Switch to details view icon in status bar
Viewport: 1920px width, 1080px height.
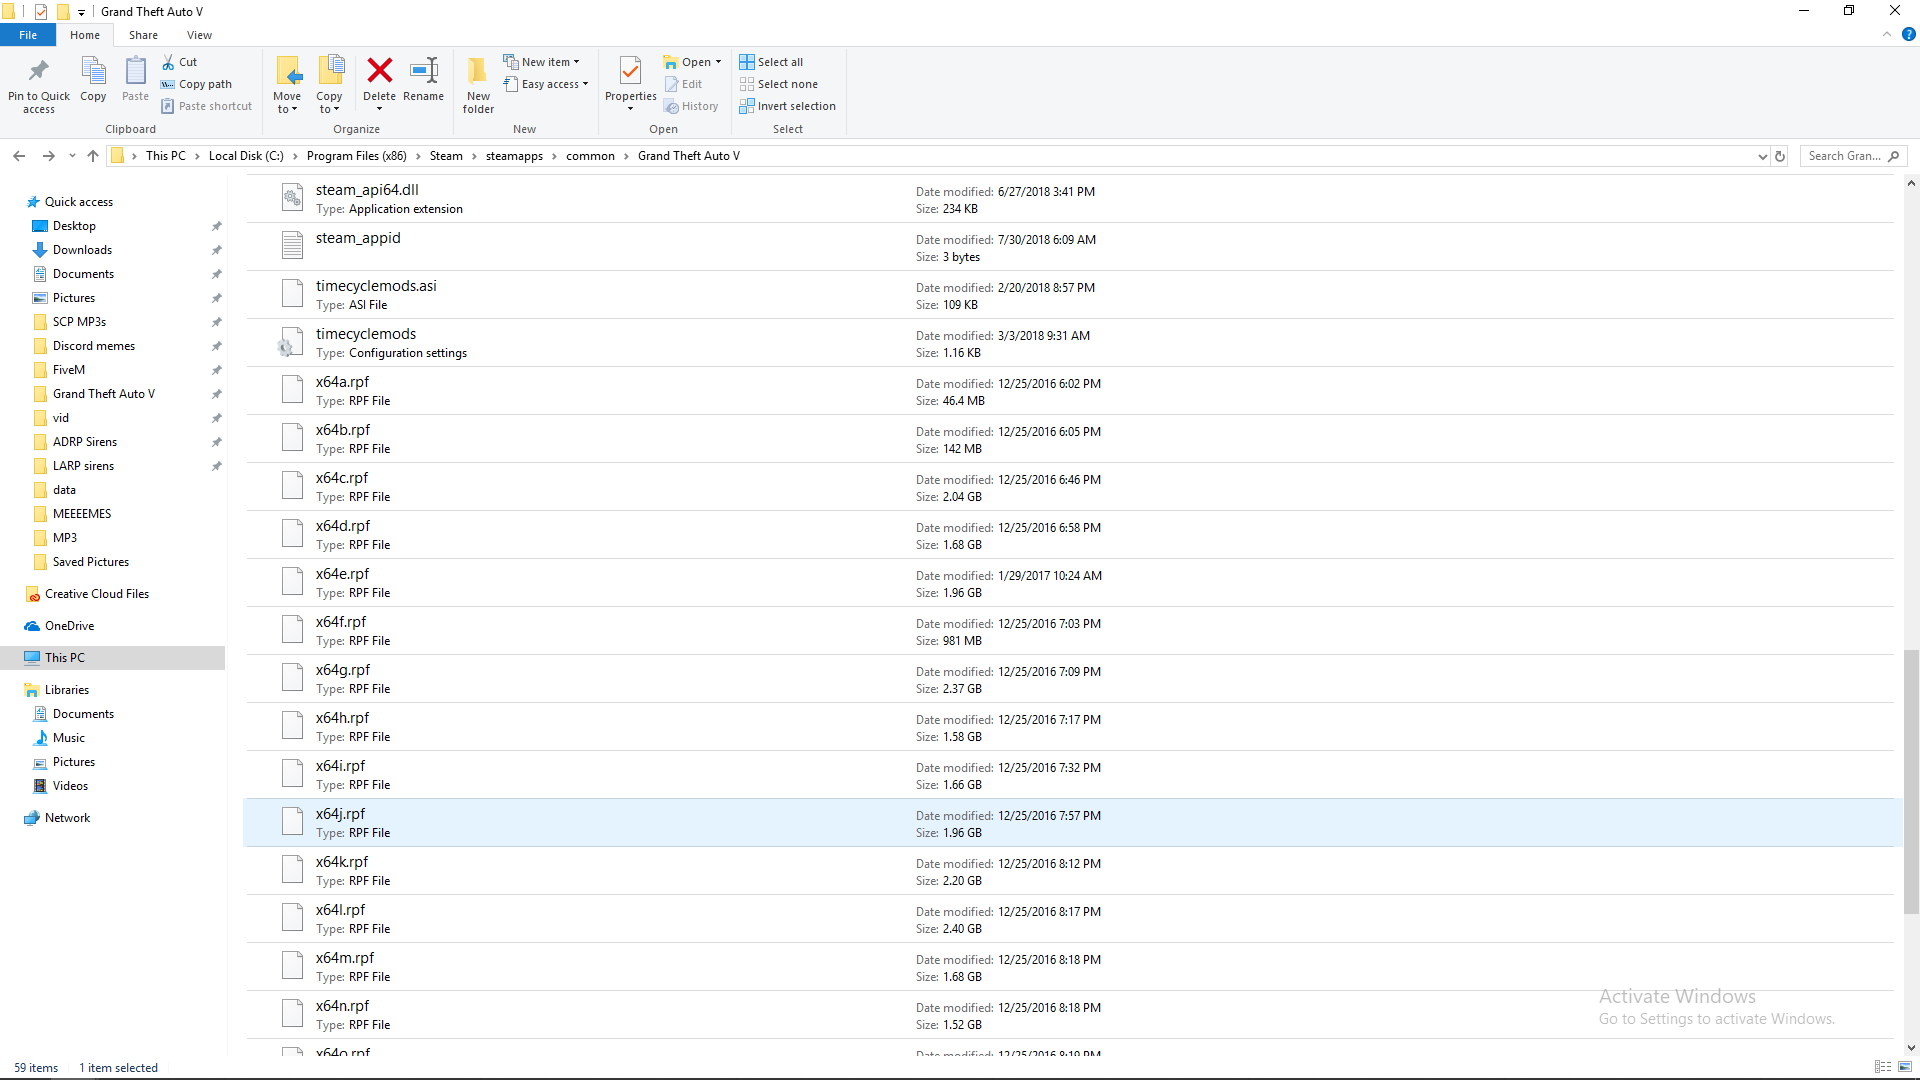(x=1883, y=1067)
